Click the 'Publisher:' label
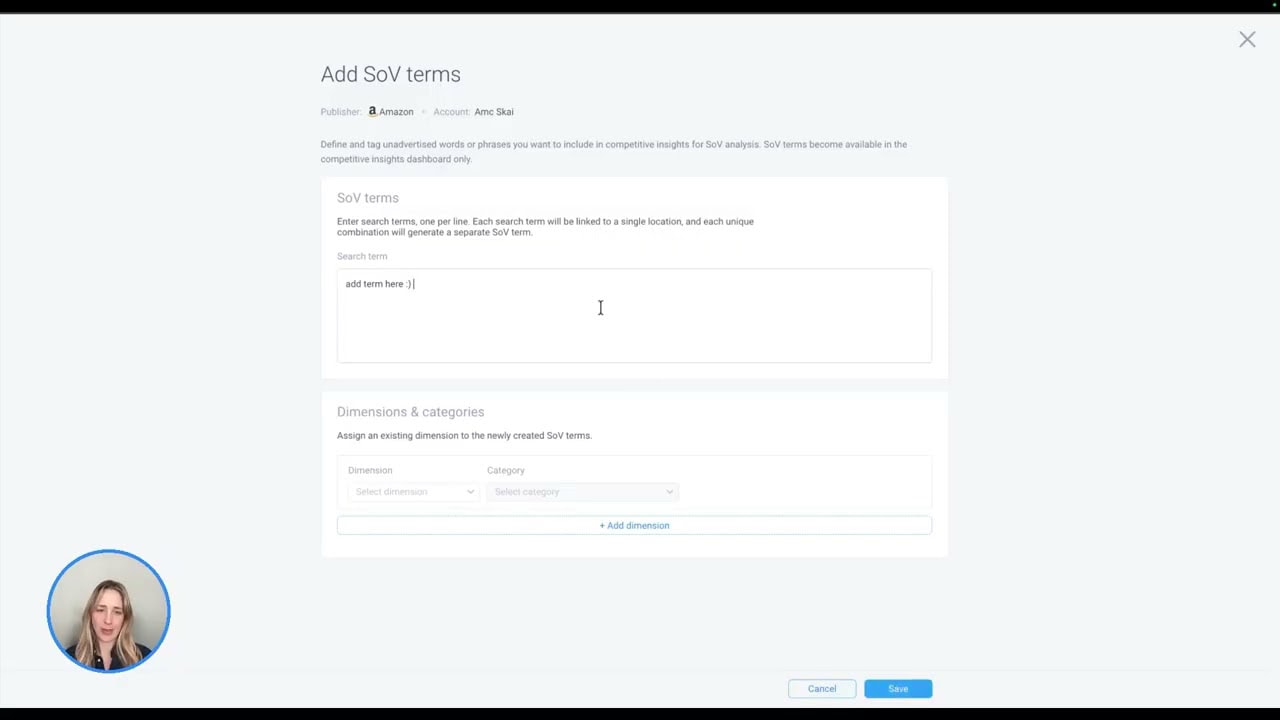 (x=341, y=112)
